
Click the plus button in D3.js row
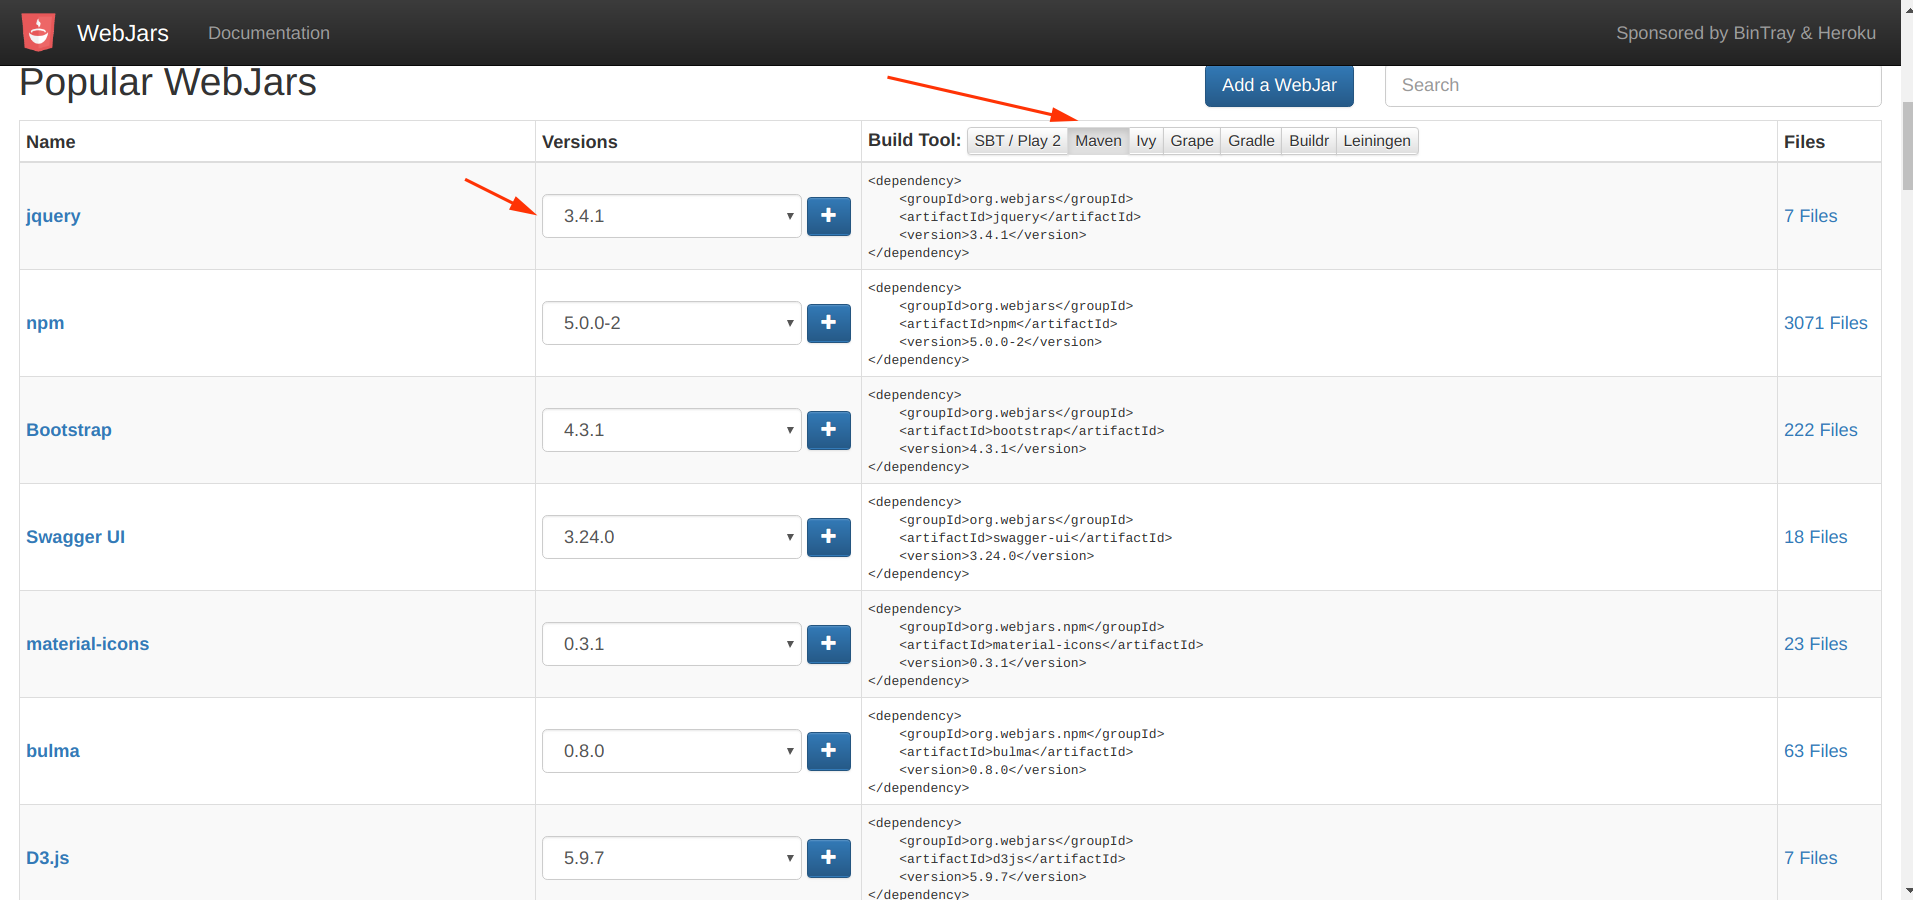(828, 858)
